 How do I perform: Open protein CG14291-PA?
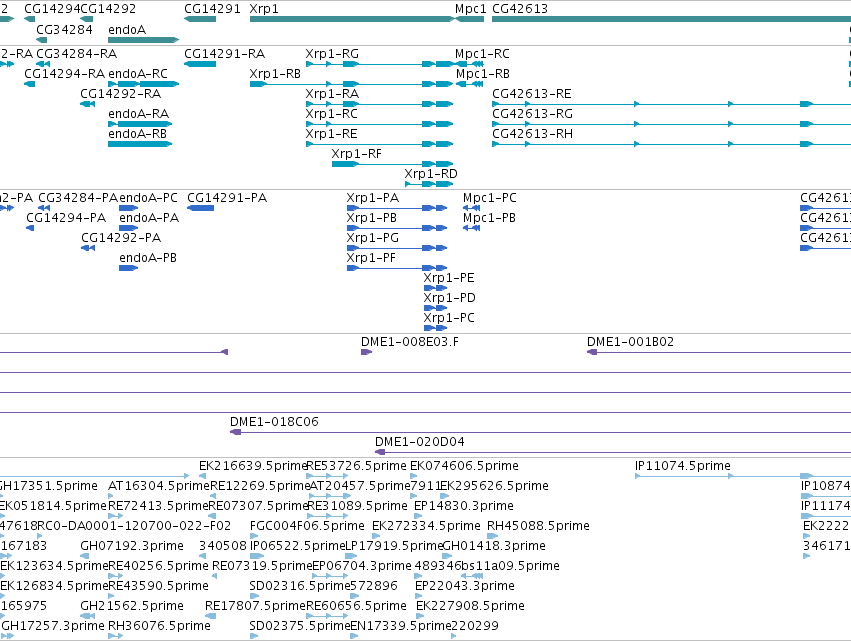[227, 198]
